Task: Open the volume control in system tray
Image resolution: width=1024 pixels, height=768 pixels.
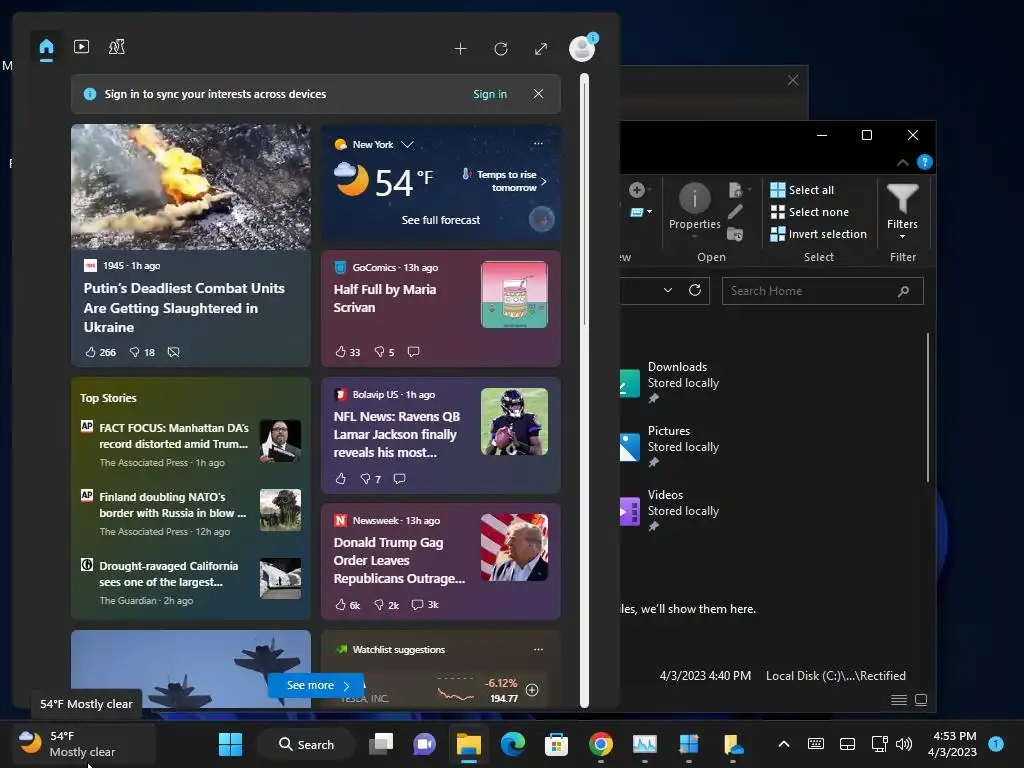Action: click(x=904, y=744)
